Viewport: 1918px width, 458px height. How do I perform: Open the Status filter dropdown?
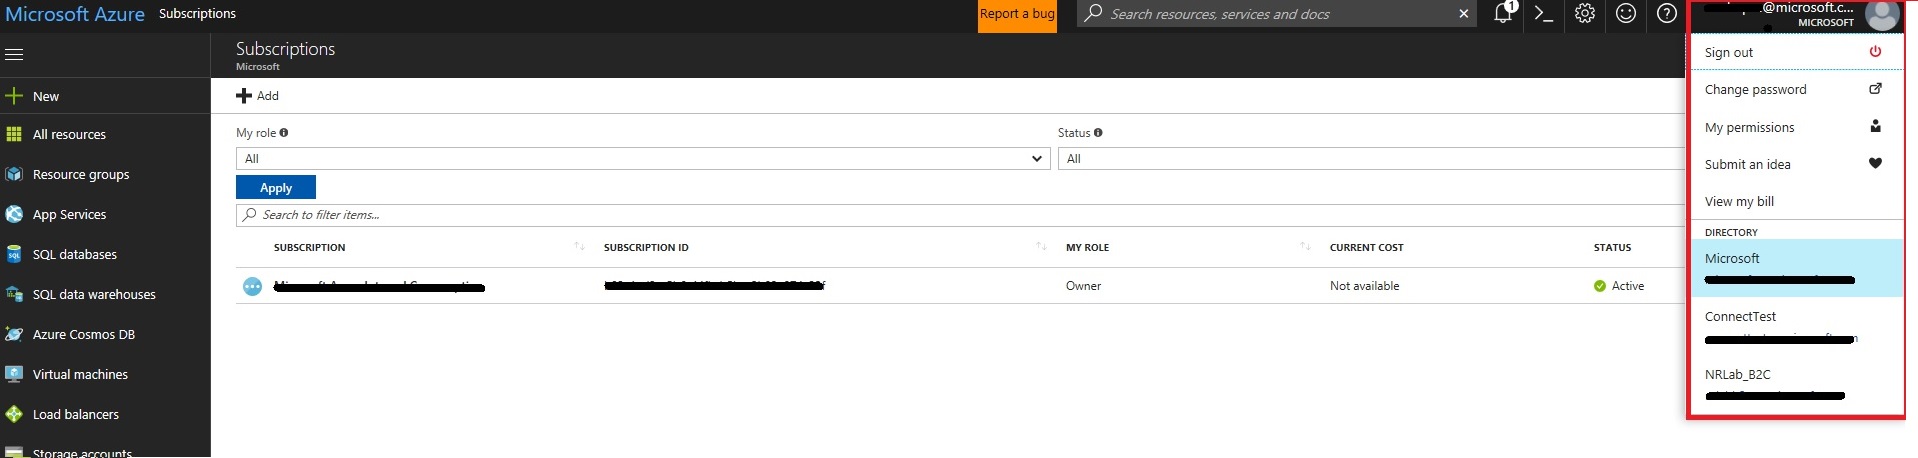tap(1372, 159)
